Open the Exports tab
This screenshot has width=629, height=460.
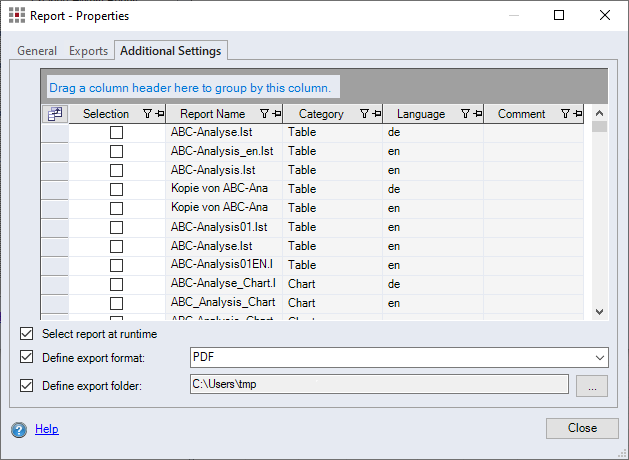click(88, 51)
